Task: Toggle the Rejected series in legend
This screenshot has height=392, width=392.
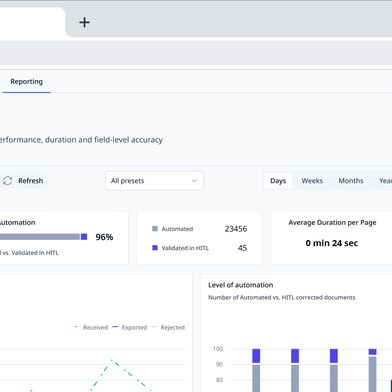Action: [168, 327]
